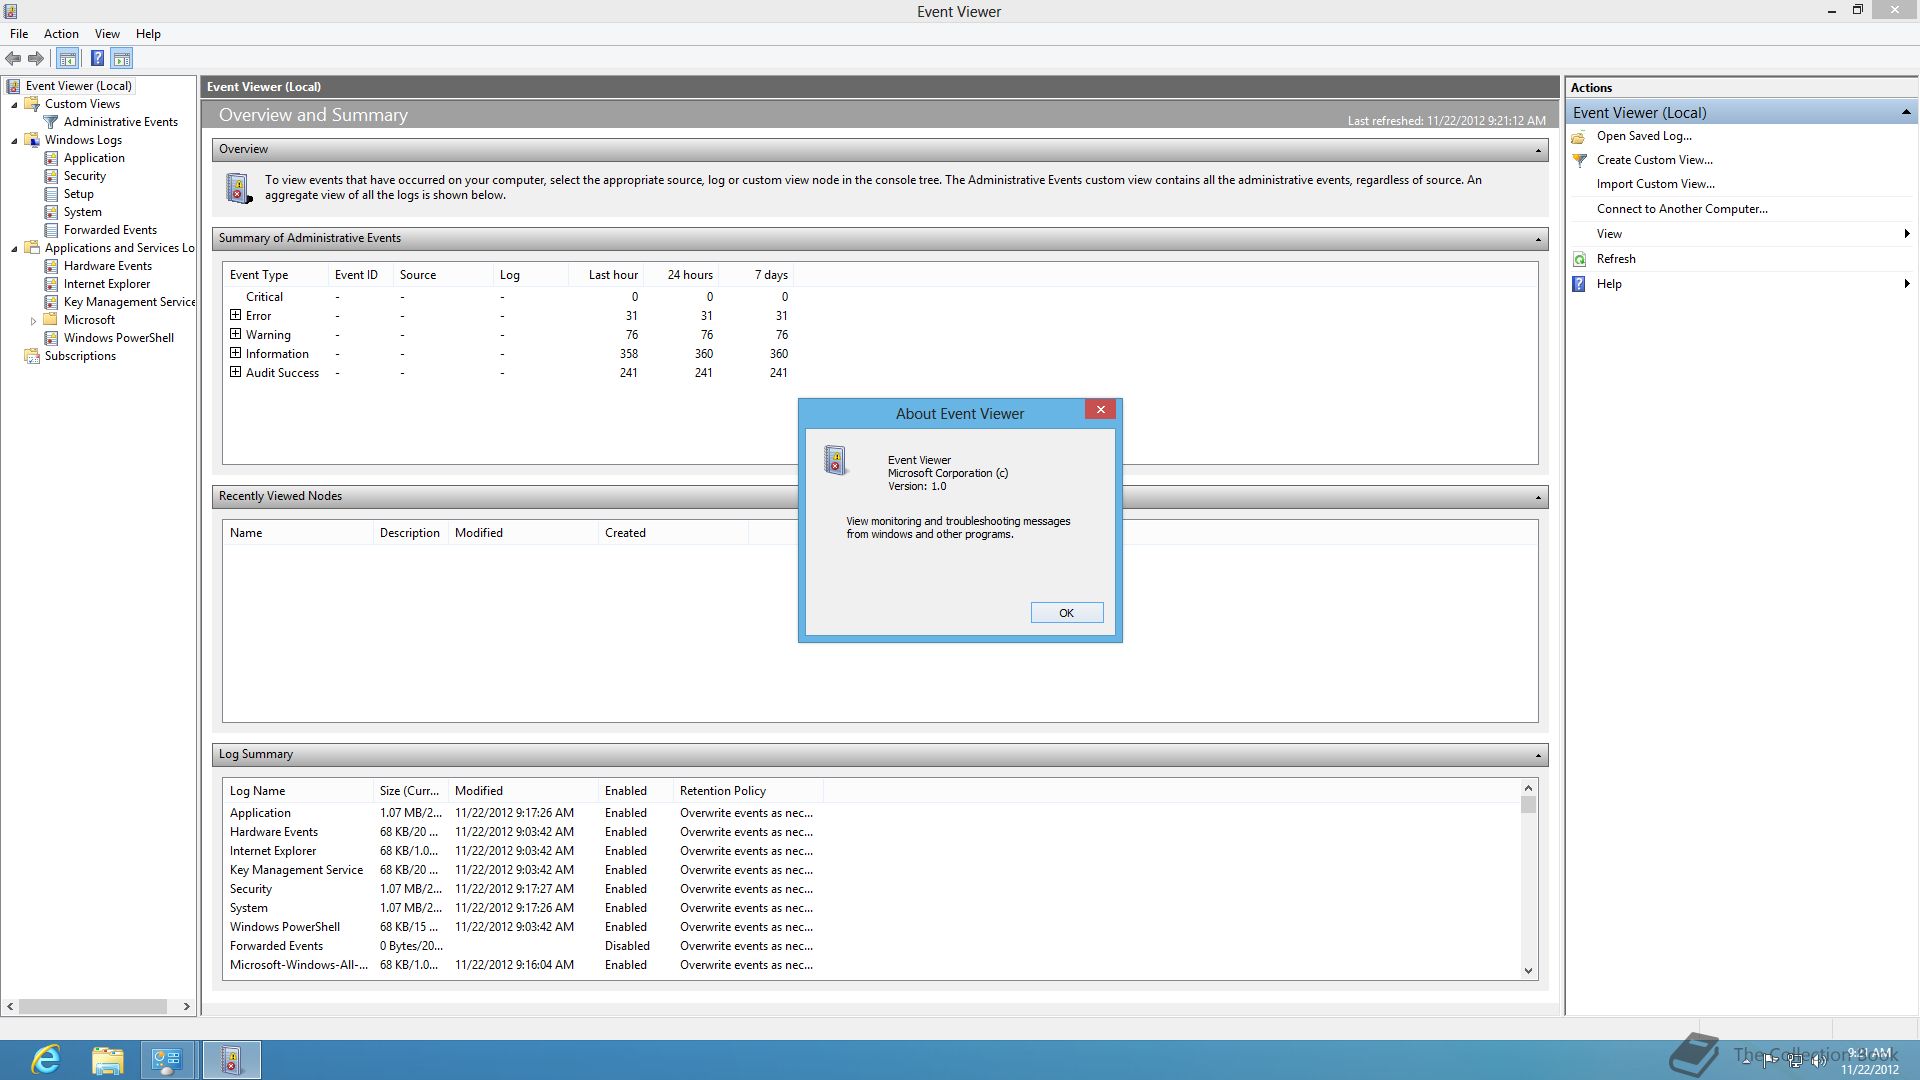Collapse Applications and Services Logs node

pos(14,249)
